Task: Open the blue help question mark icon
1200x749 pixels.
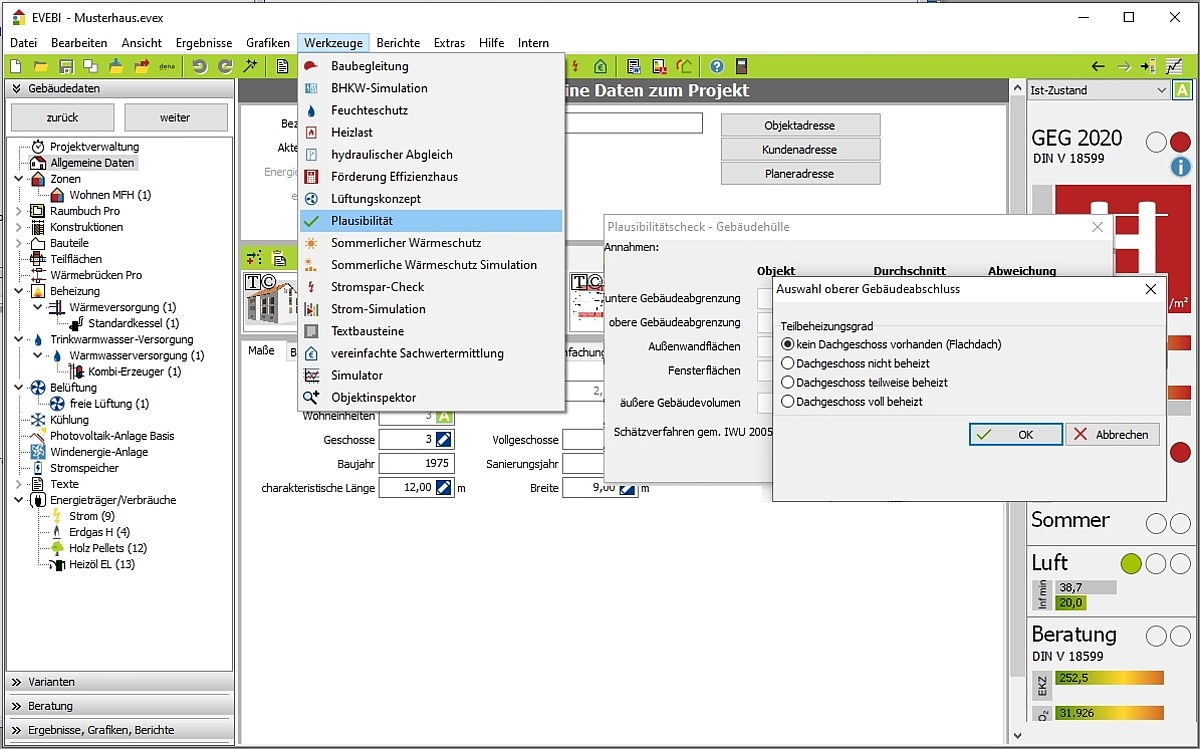Action: click(716, 66)
